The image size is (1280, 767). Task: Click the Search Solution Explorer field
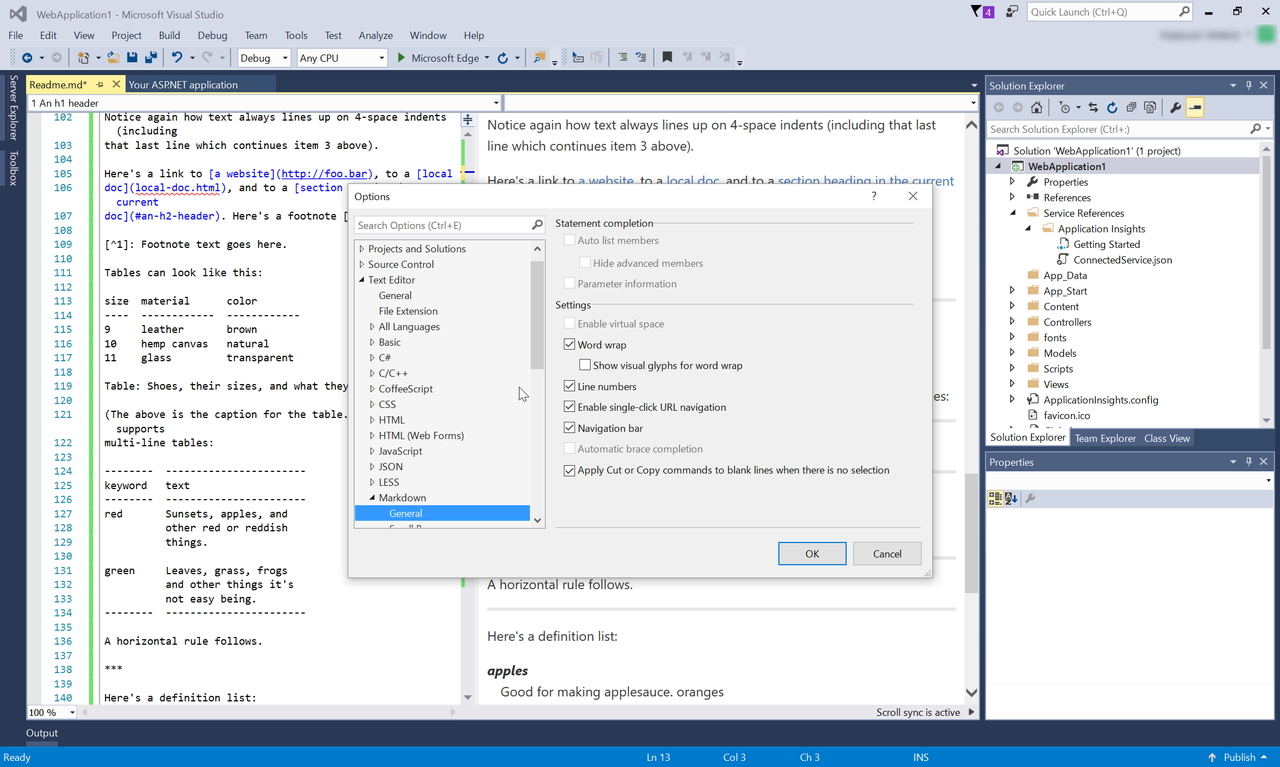click(1129, 129)
